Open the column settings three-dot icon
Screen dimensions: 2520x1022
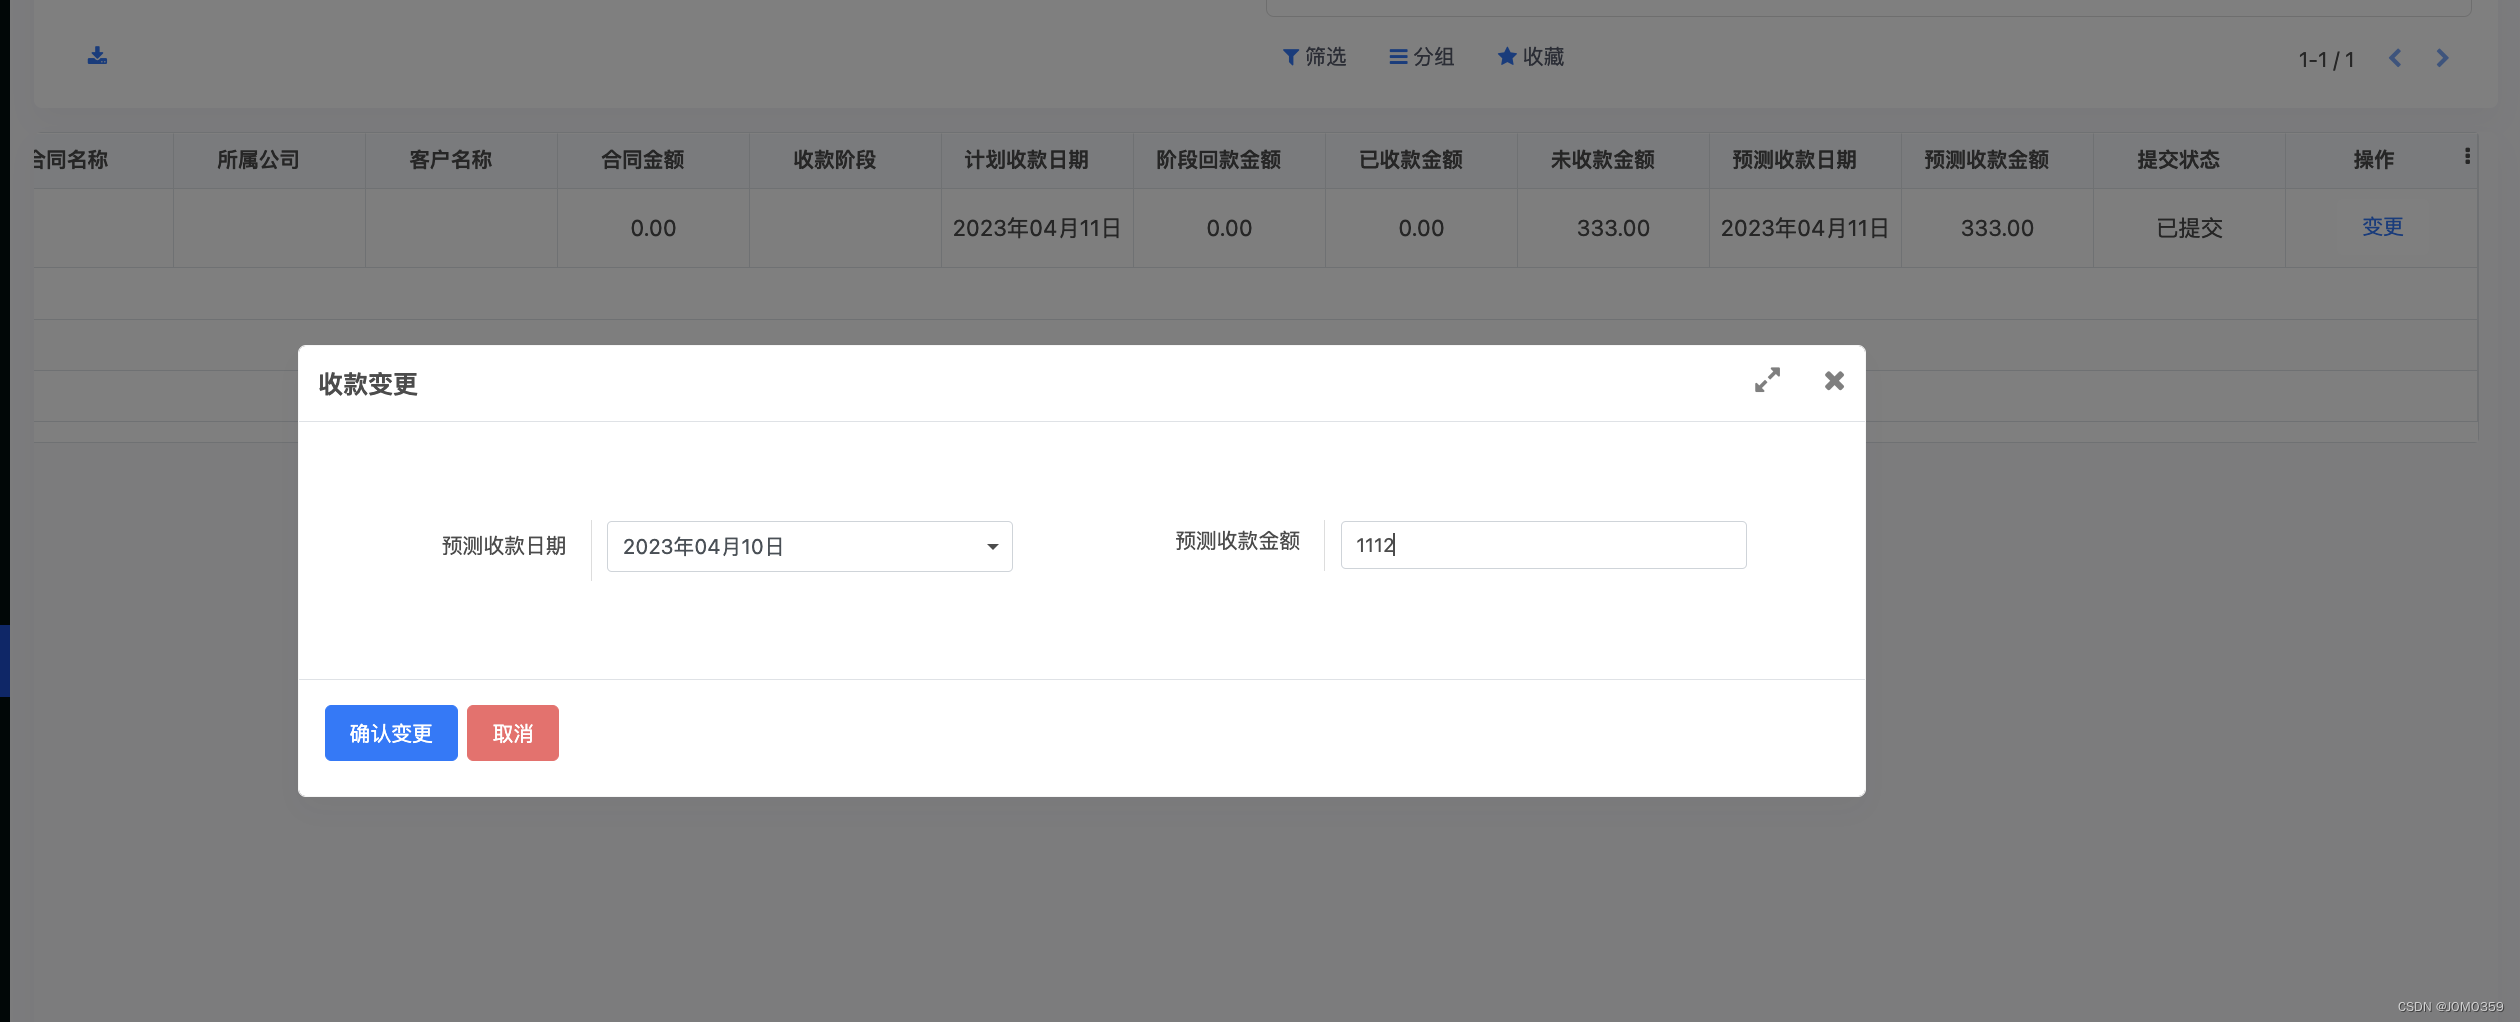click(x=2467, y=156)
